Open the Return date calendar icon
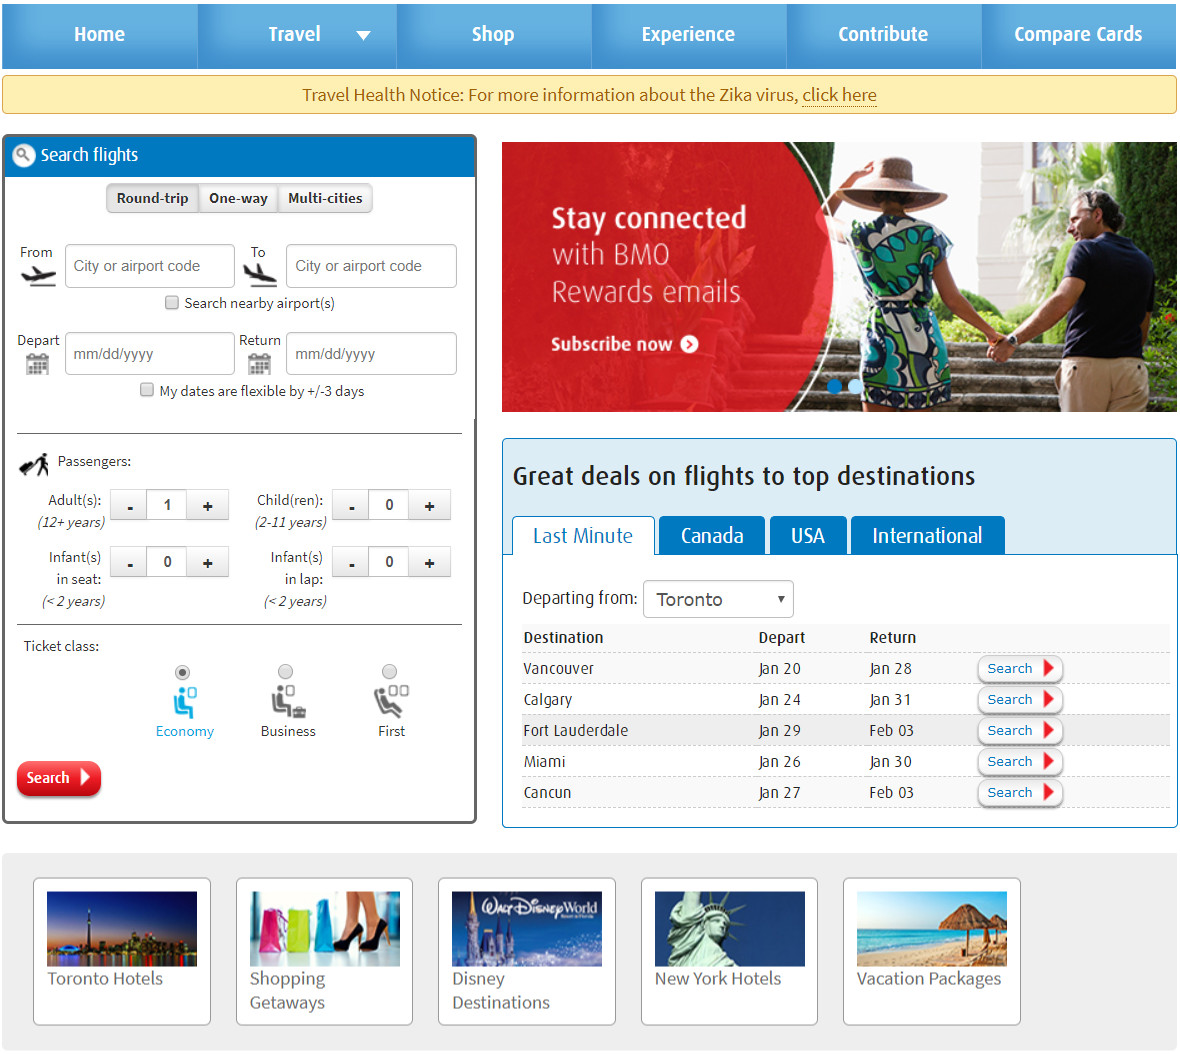 [259, 364]
